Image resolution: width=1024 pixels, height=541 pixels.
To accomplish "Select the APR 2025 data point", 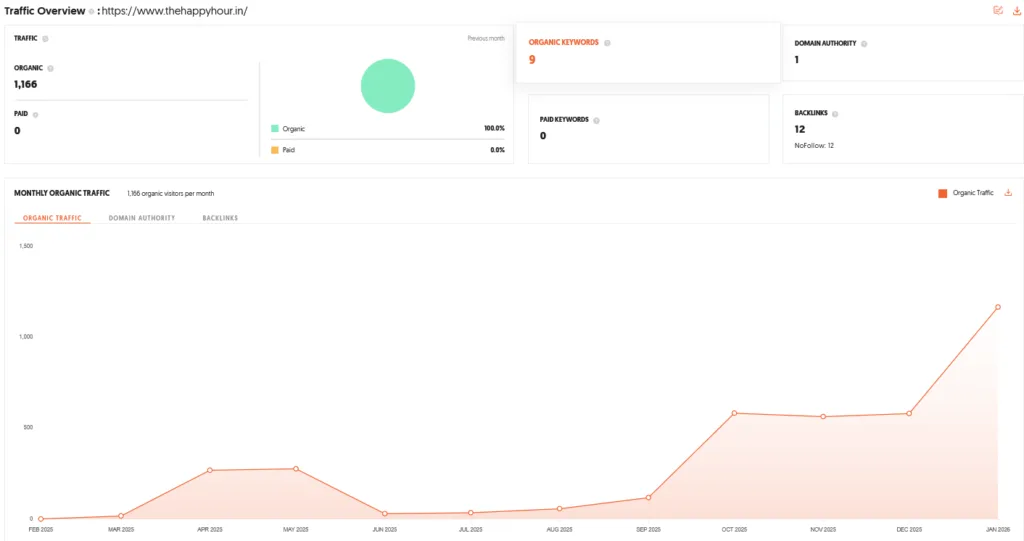I will tap(210, 470).
